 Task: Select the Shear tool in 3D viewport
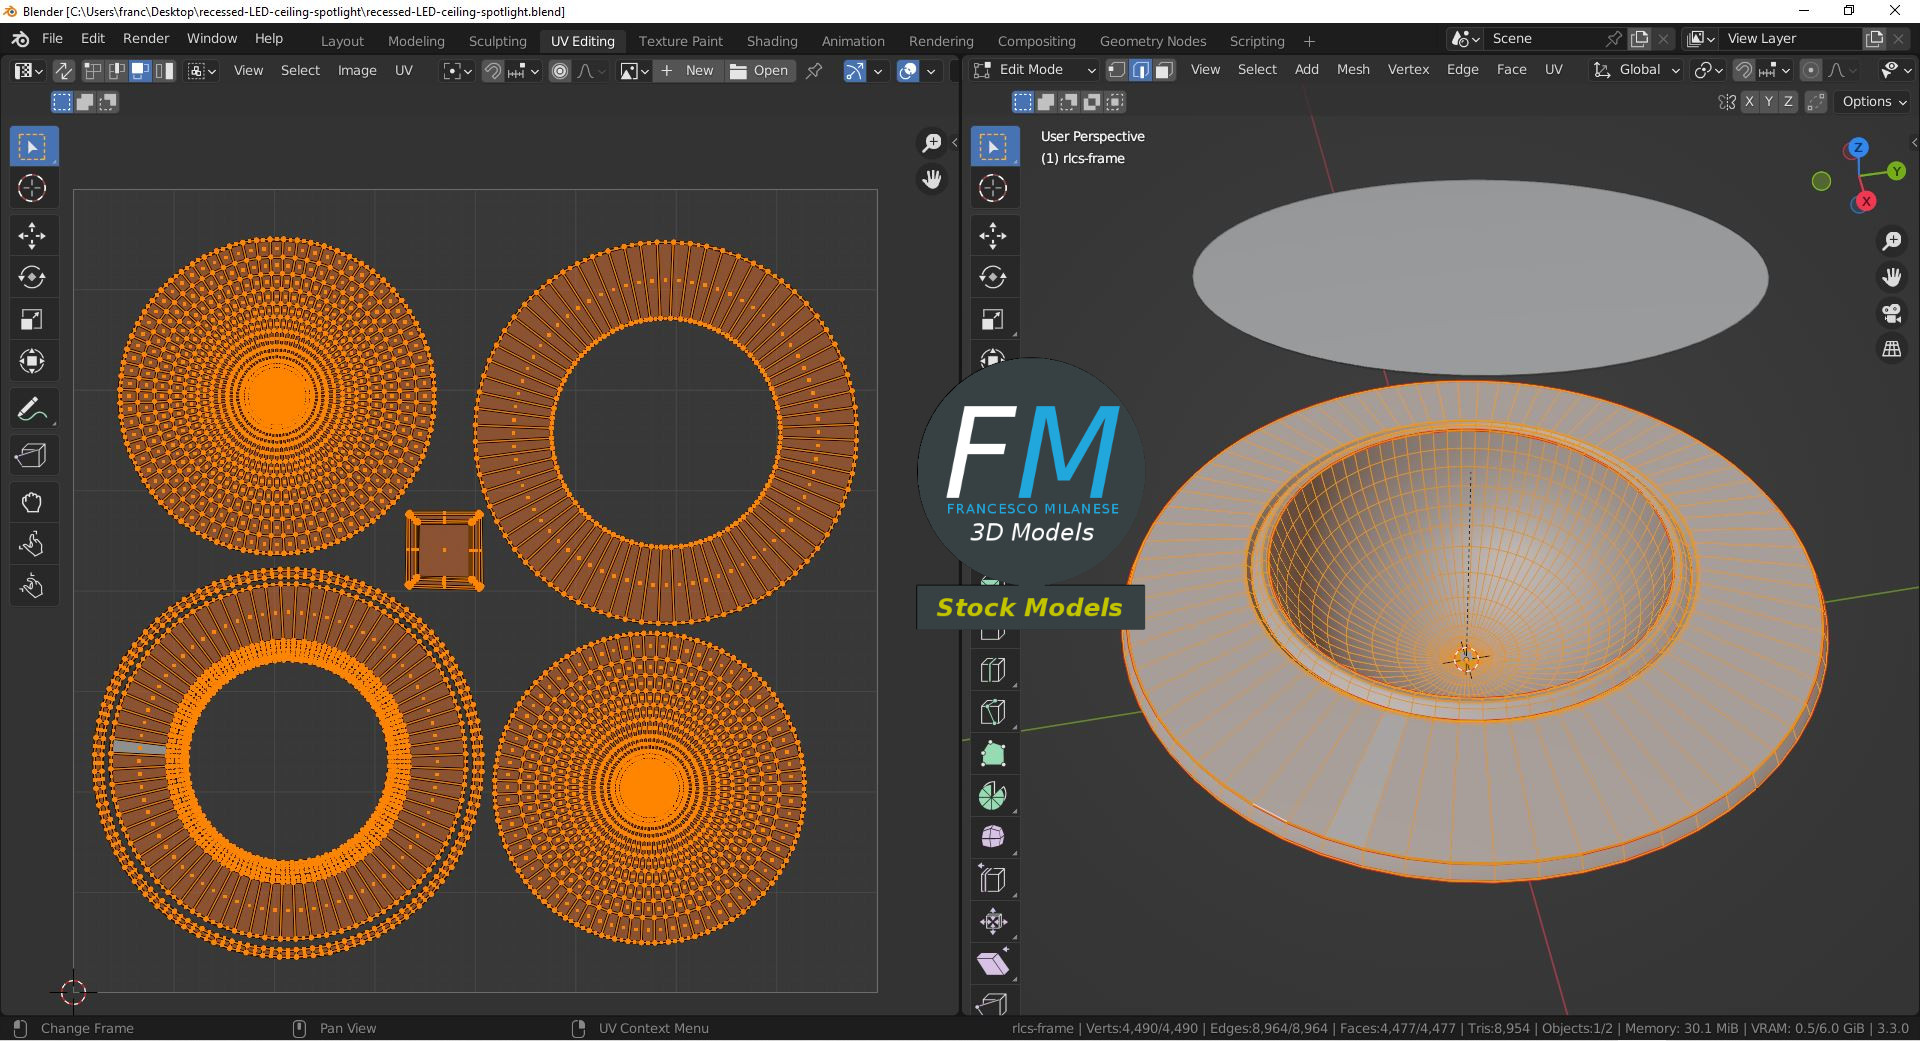click(x=992, y=964)
